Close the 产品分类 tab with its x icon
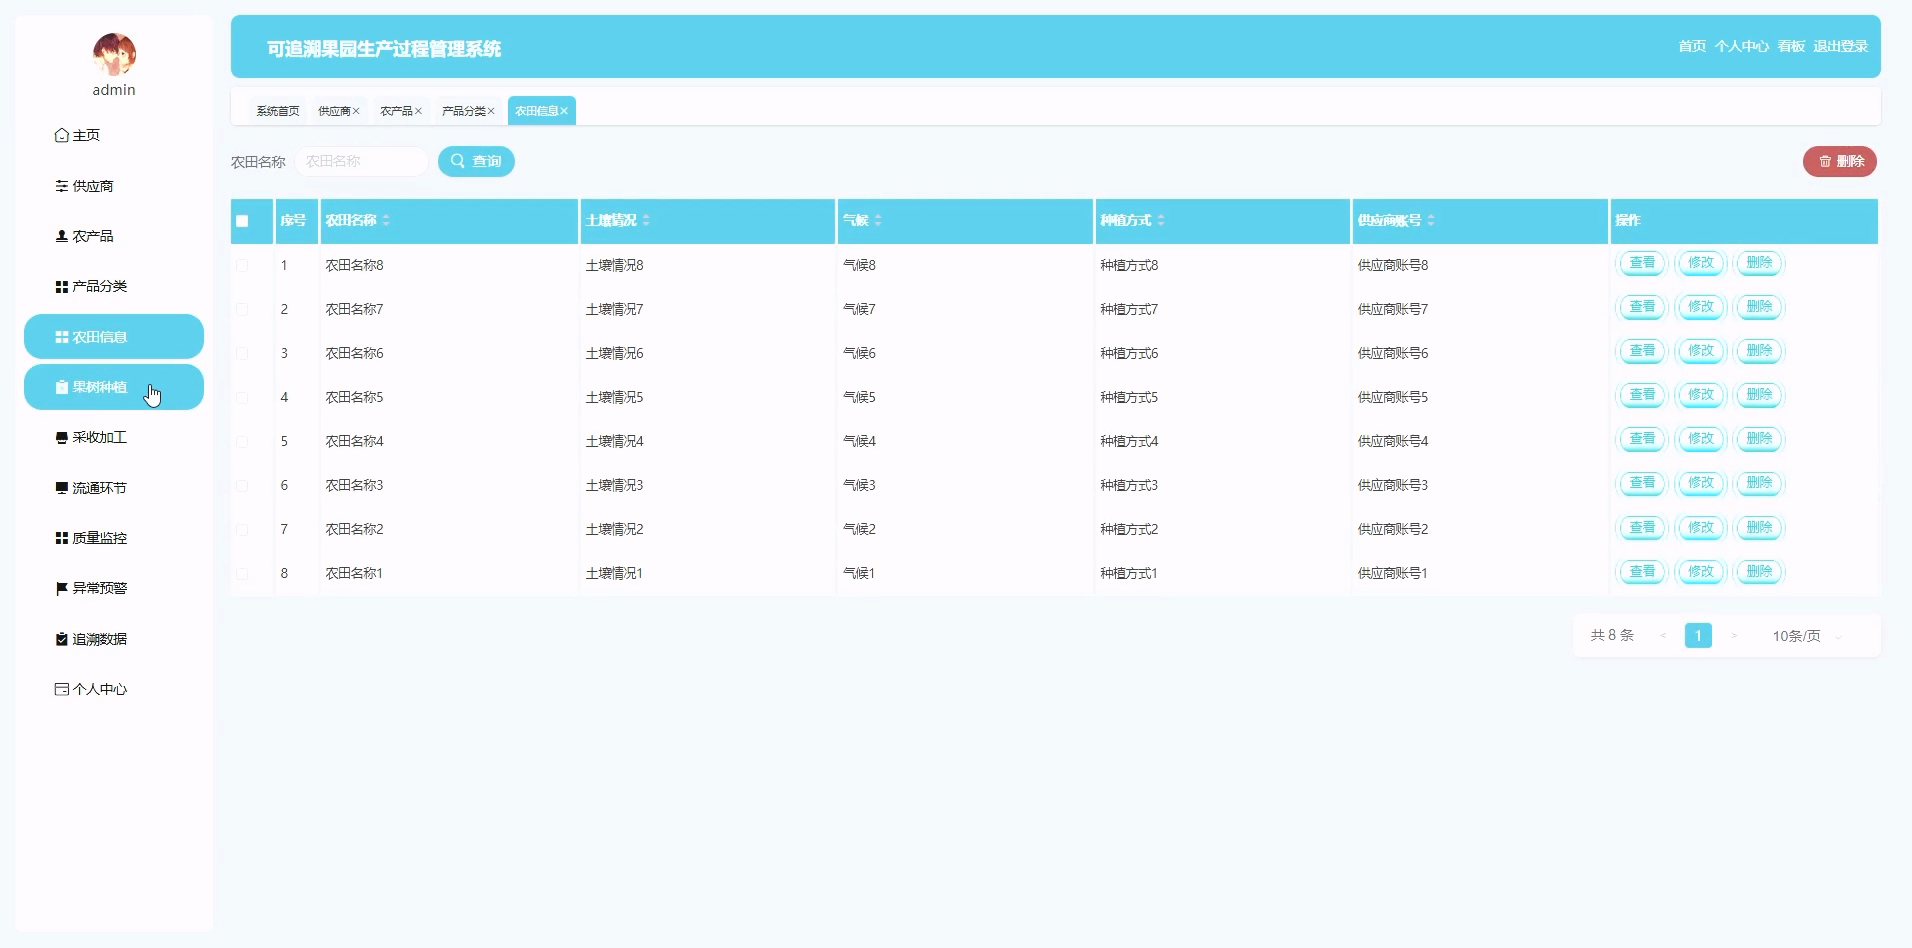 pyautogui.click(x=491, y=111)
